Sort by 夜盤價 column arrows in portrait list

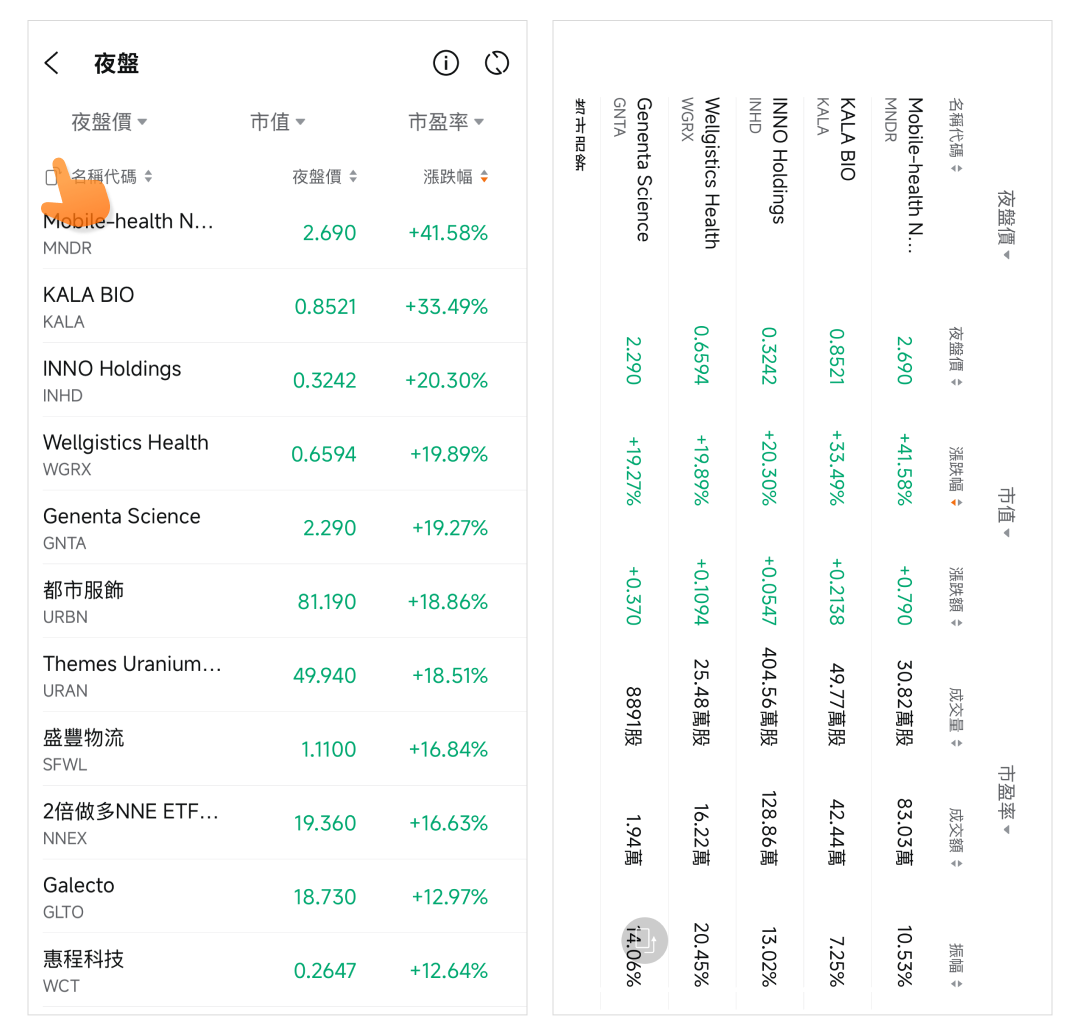pos(353,177)
